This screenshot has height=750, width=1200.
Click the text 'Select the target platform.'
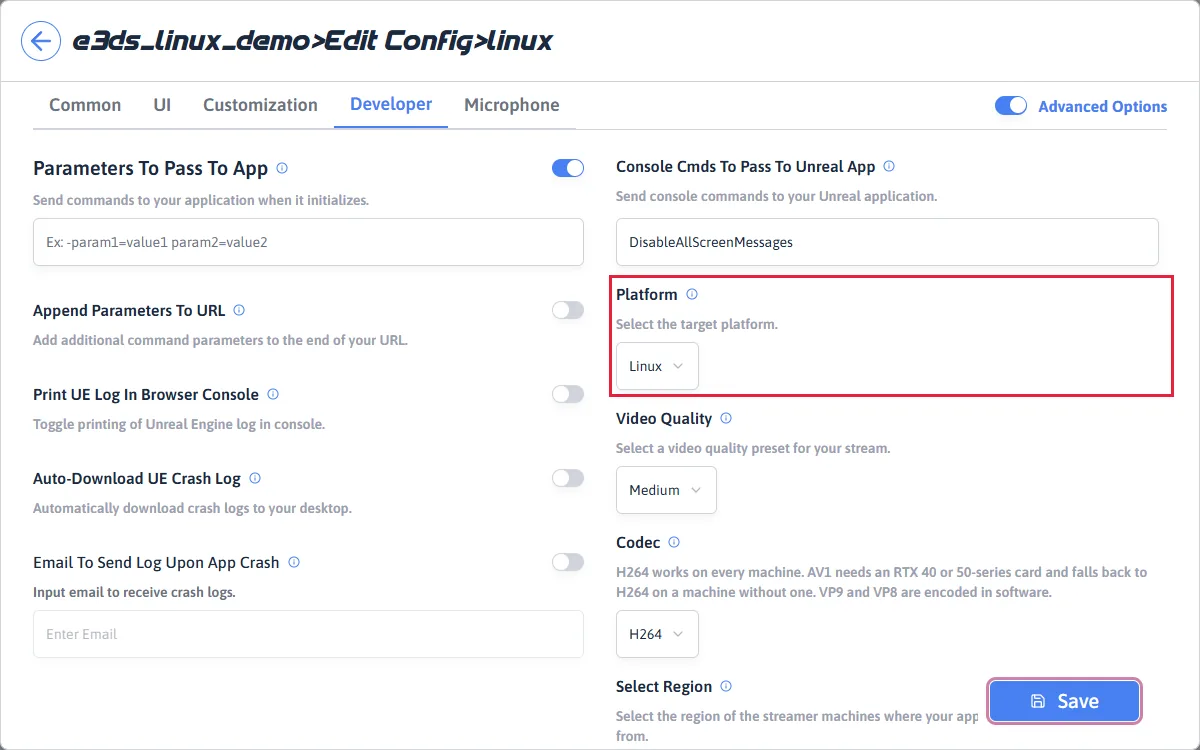[697, 324]
